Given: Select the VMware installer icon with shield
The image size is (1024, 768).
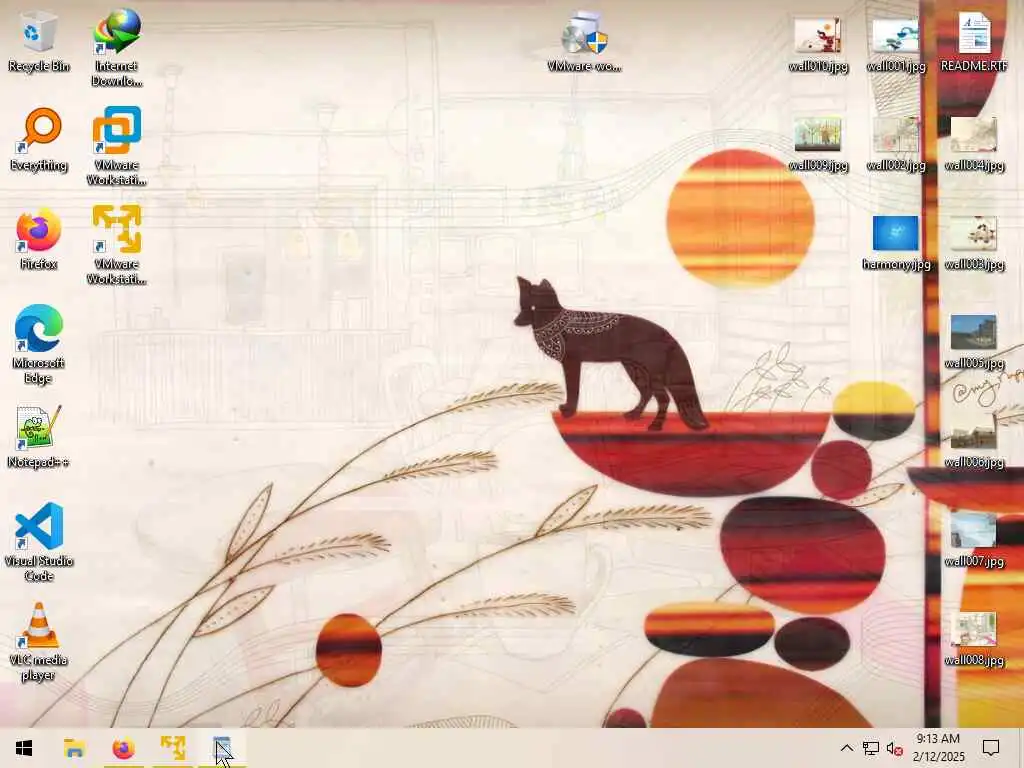Looking at the screenshot, I should pos(584,42).
